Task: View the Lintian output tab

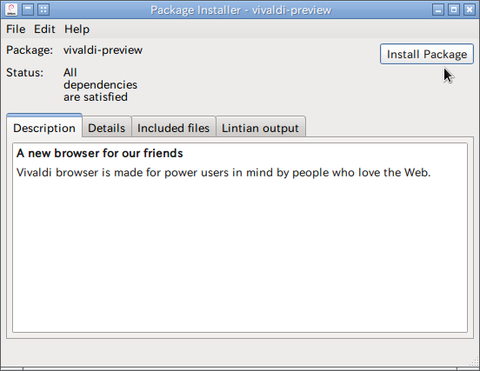Action: (x=260, y=128)
